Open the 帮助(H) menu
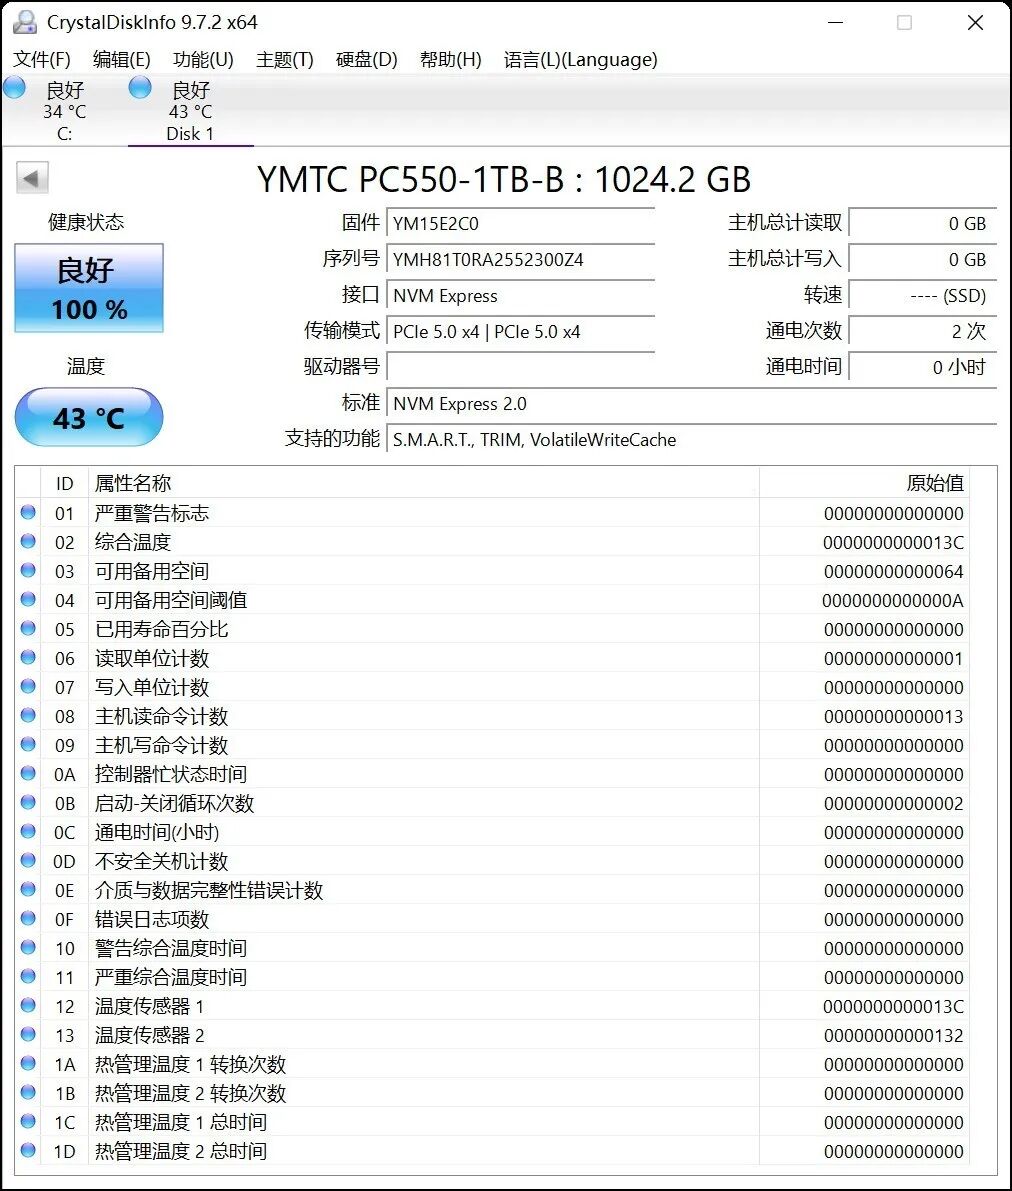 point(450,59)
